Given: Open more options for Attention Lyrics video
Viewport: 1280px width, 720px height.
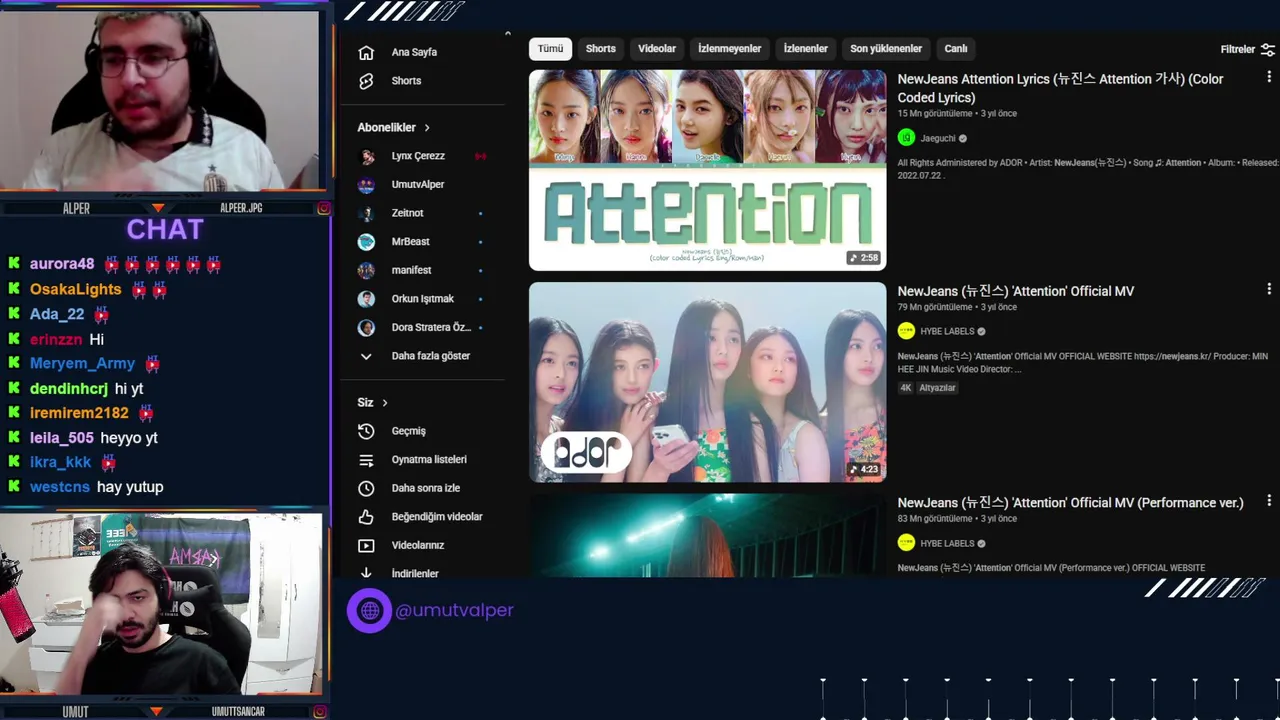Looking at the screenshot, I should click(1269, 77).
